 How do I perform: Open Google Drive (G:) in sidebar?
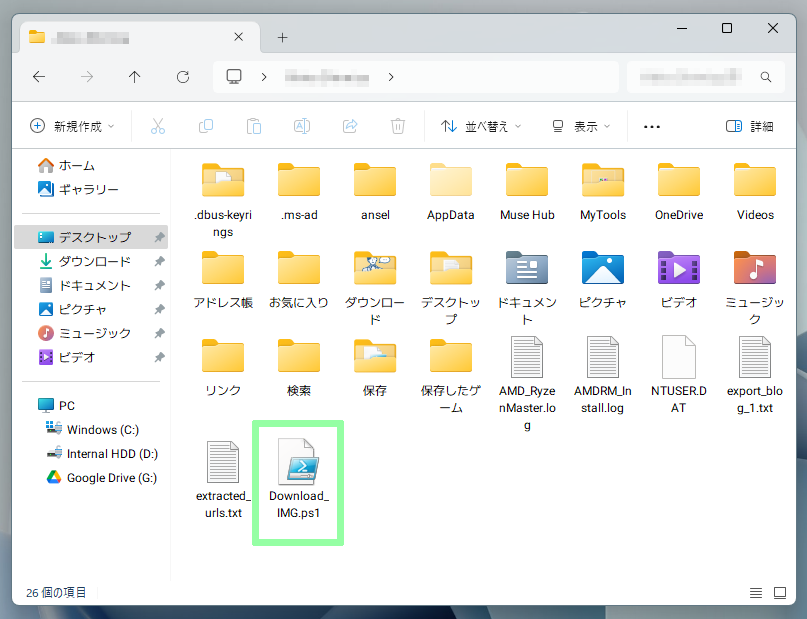coord(111,478)
